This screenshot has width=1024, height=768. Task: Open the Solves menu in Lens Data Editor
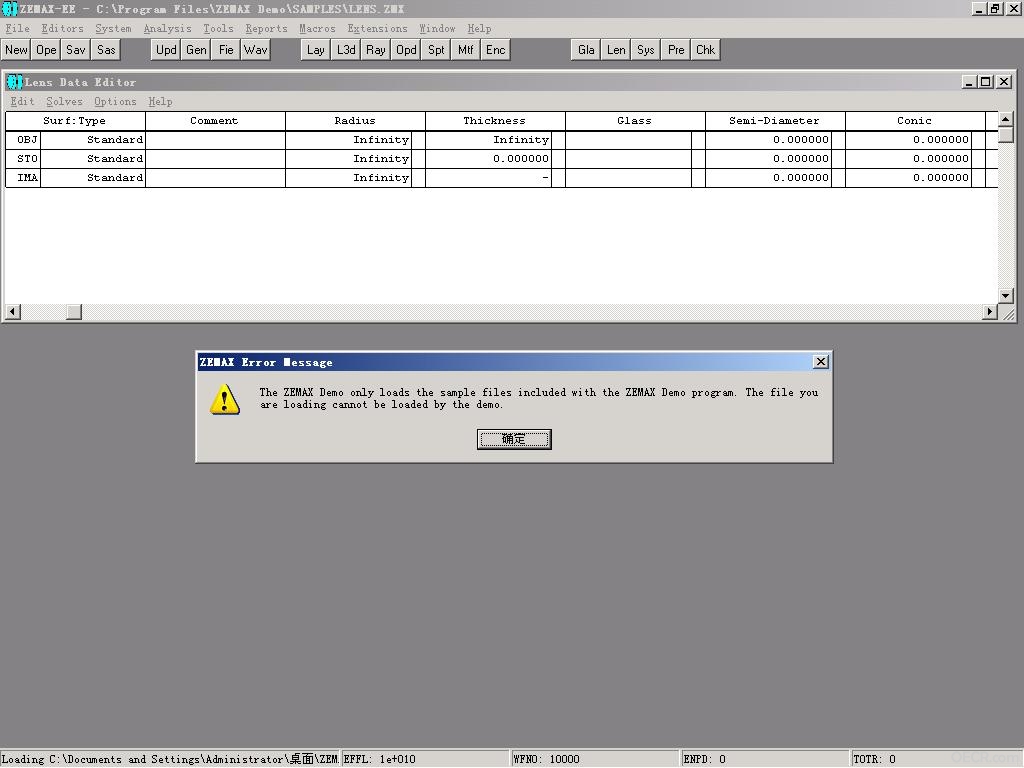pos(64,102)
